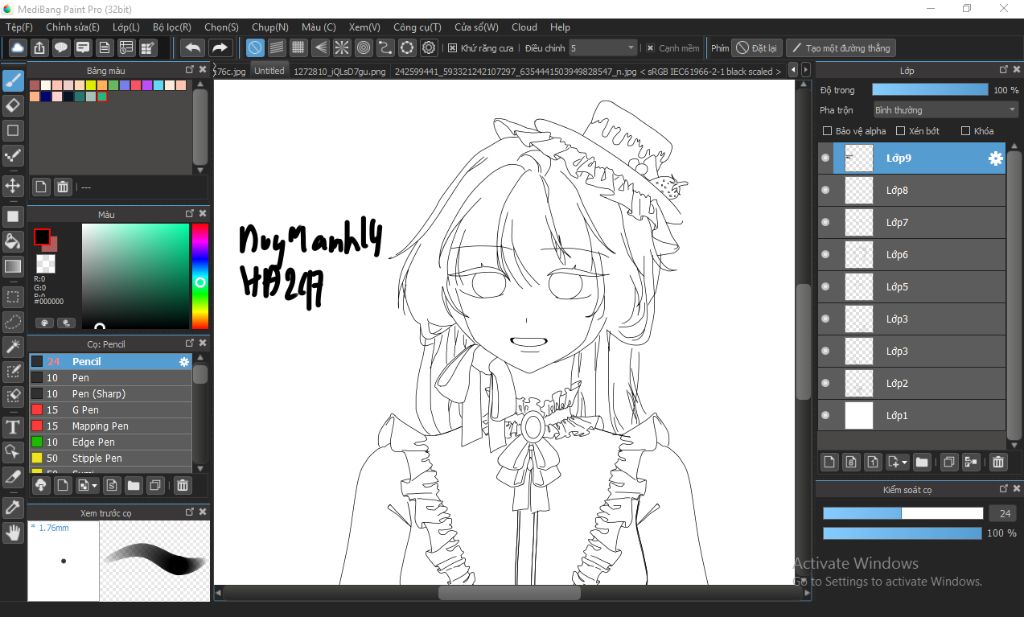Duplicate layer icon in Lớp panel
Image resolution: width=1024 pixels, height=617 pixels.
tap(949, 462)
